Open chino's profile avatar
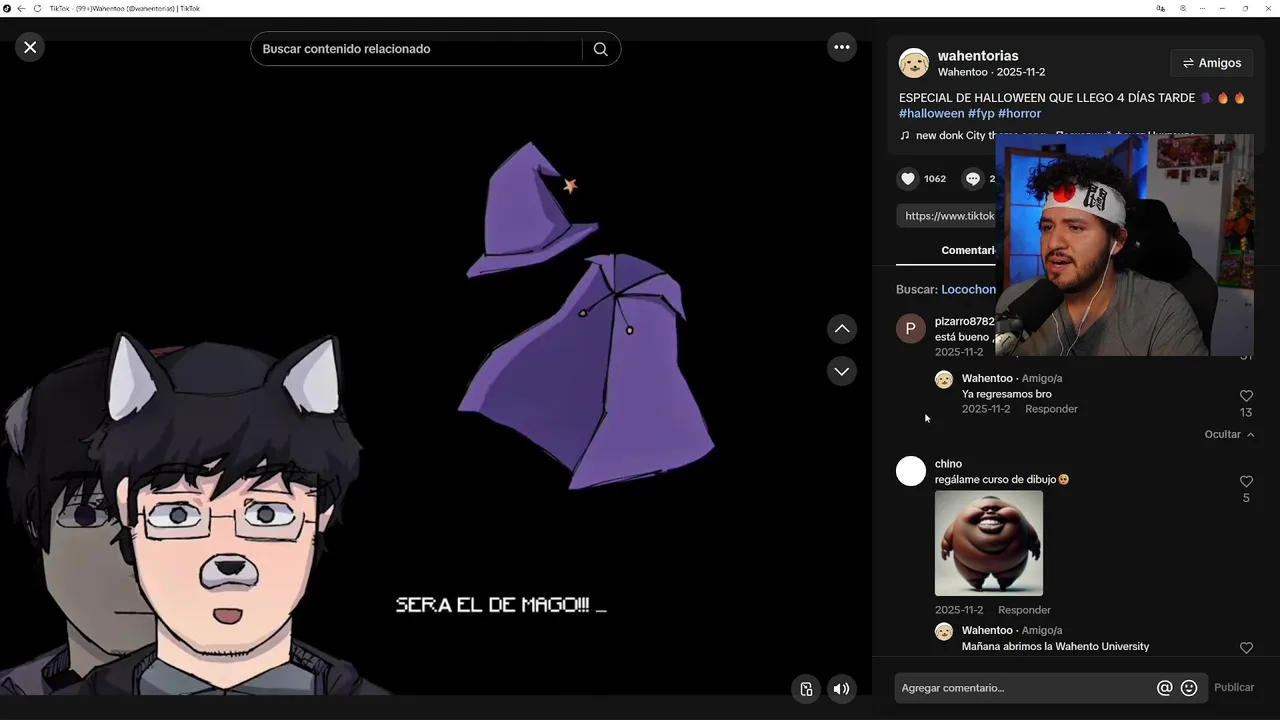The width and height of the screenshot is (1280, 720). 911,471
